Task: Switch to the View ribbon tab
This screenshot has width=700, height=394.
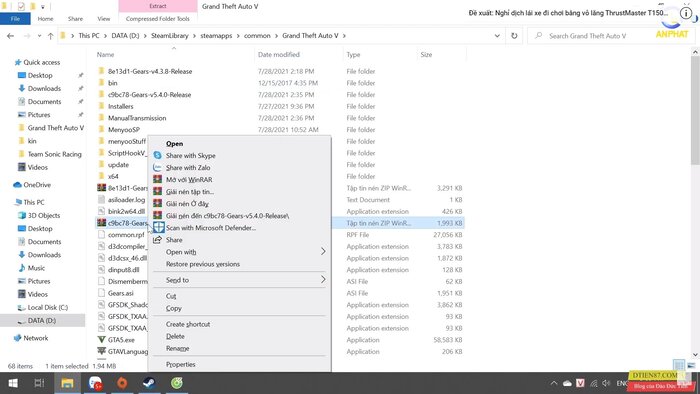Action: [x=104, y=19]
